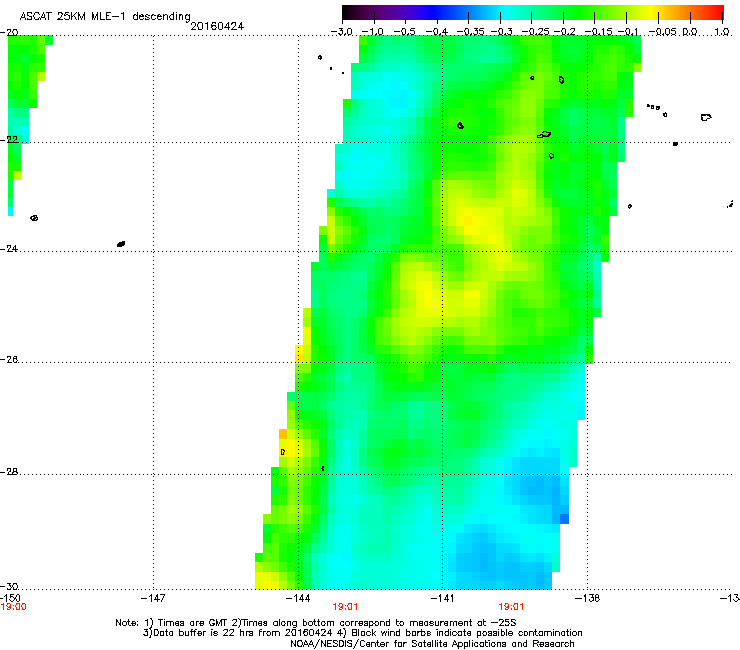The height and width of the screenshot is (650, 740).
Task: Click the -26 latitude axis label
Action: coord(9,360)
